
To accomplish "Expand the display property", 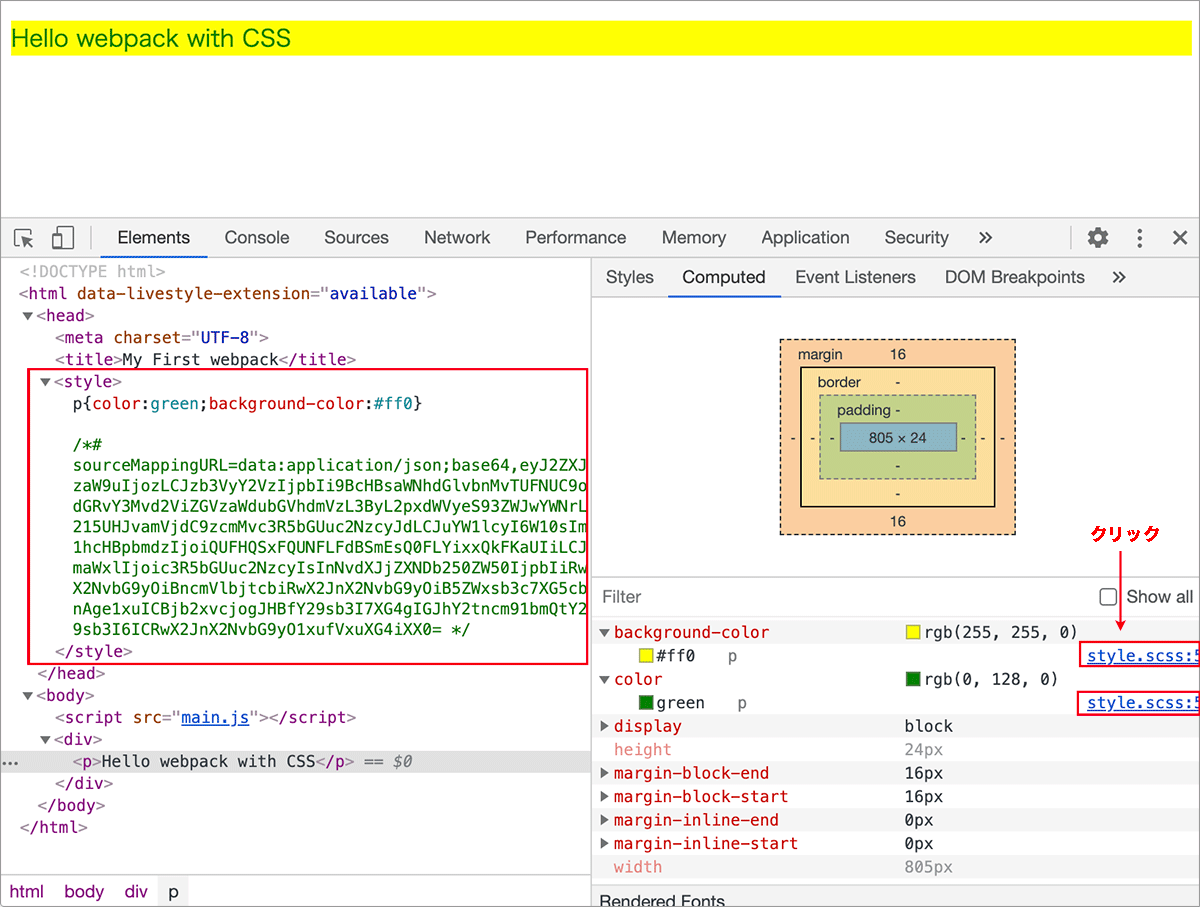I will point(604,727).
